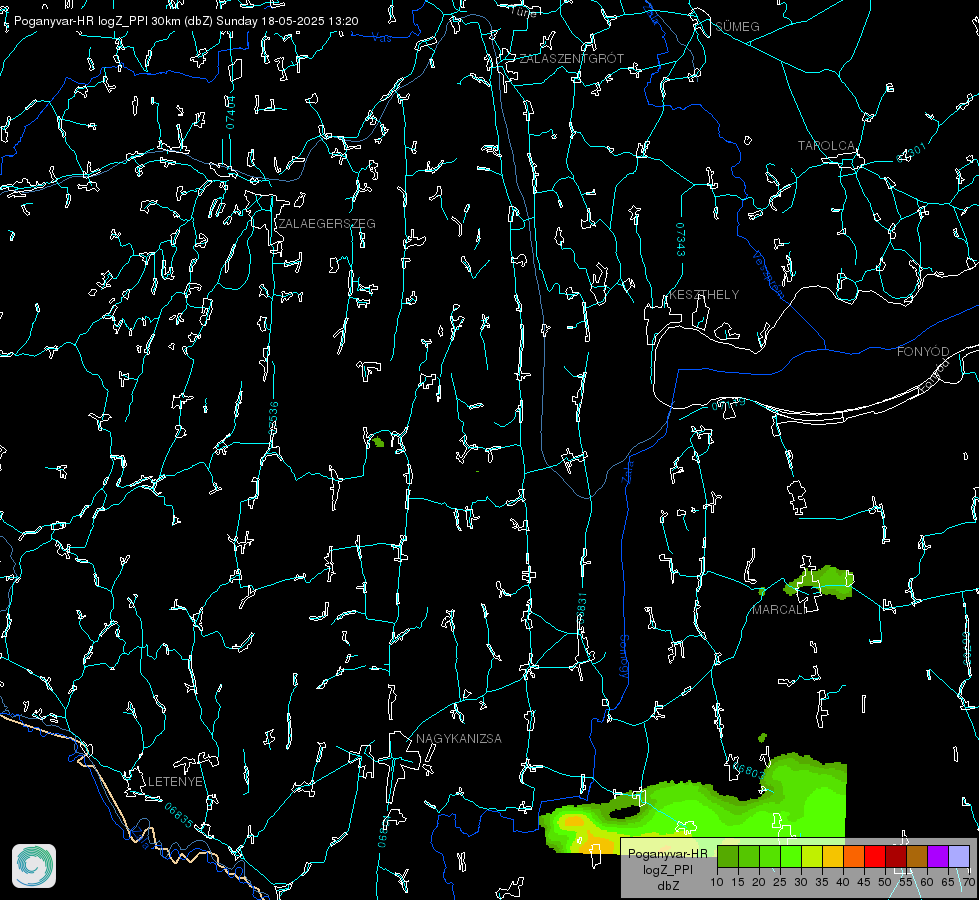The width and height of the screenshot is (979, 900).
Task: Click the blue Zala river label
Action: pyautogui.click(x=627, y=470)
